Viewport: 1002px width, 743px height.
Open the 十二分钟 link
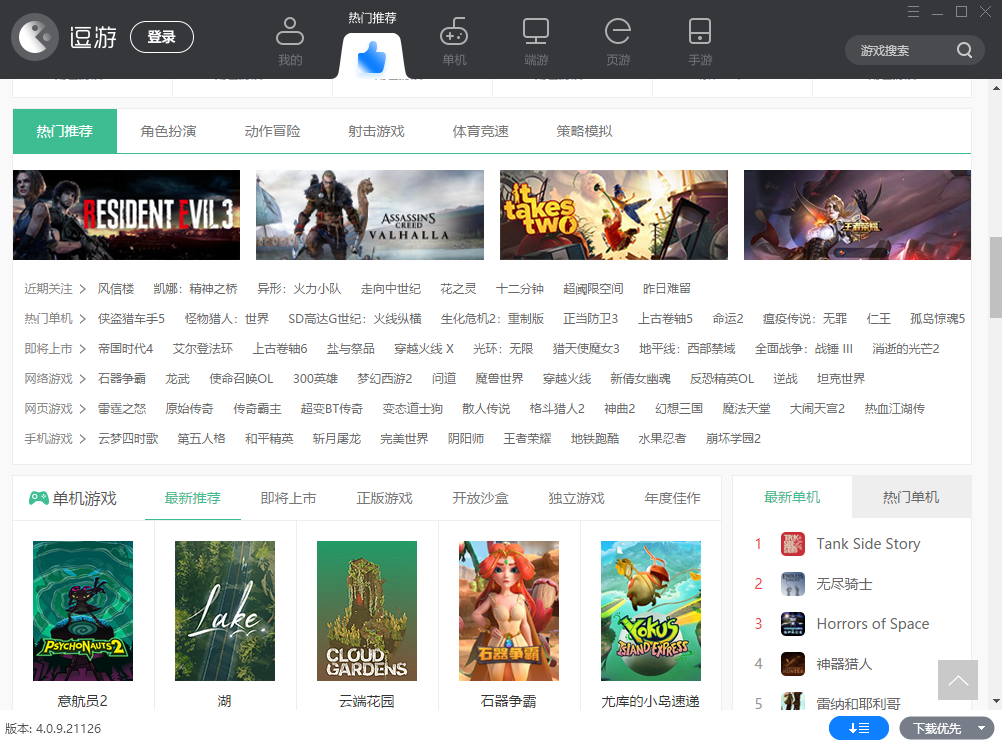tap(520, 289)
